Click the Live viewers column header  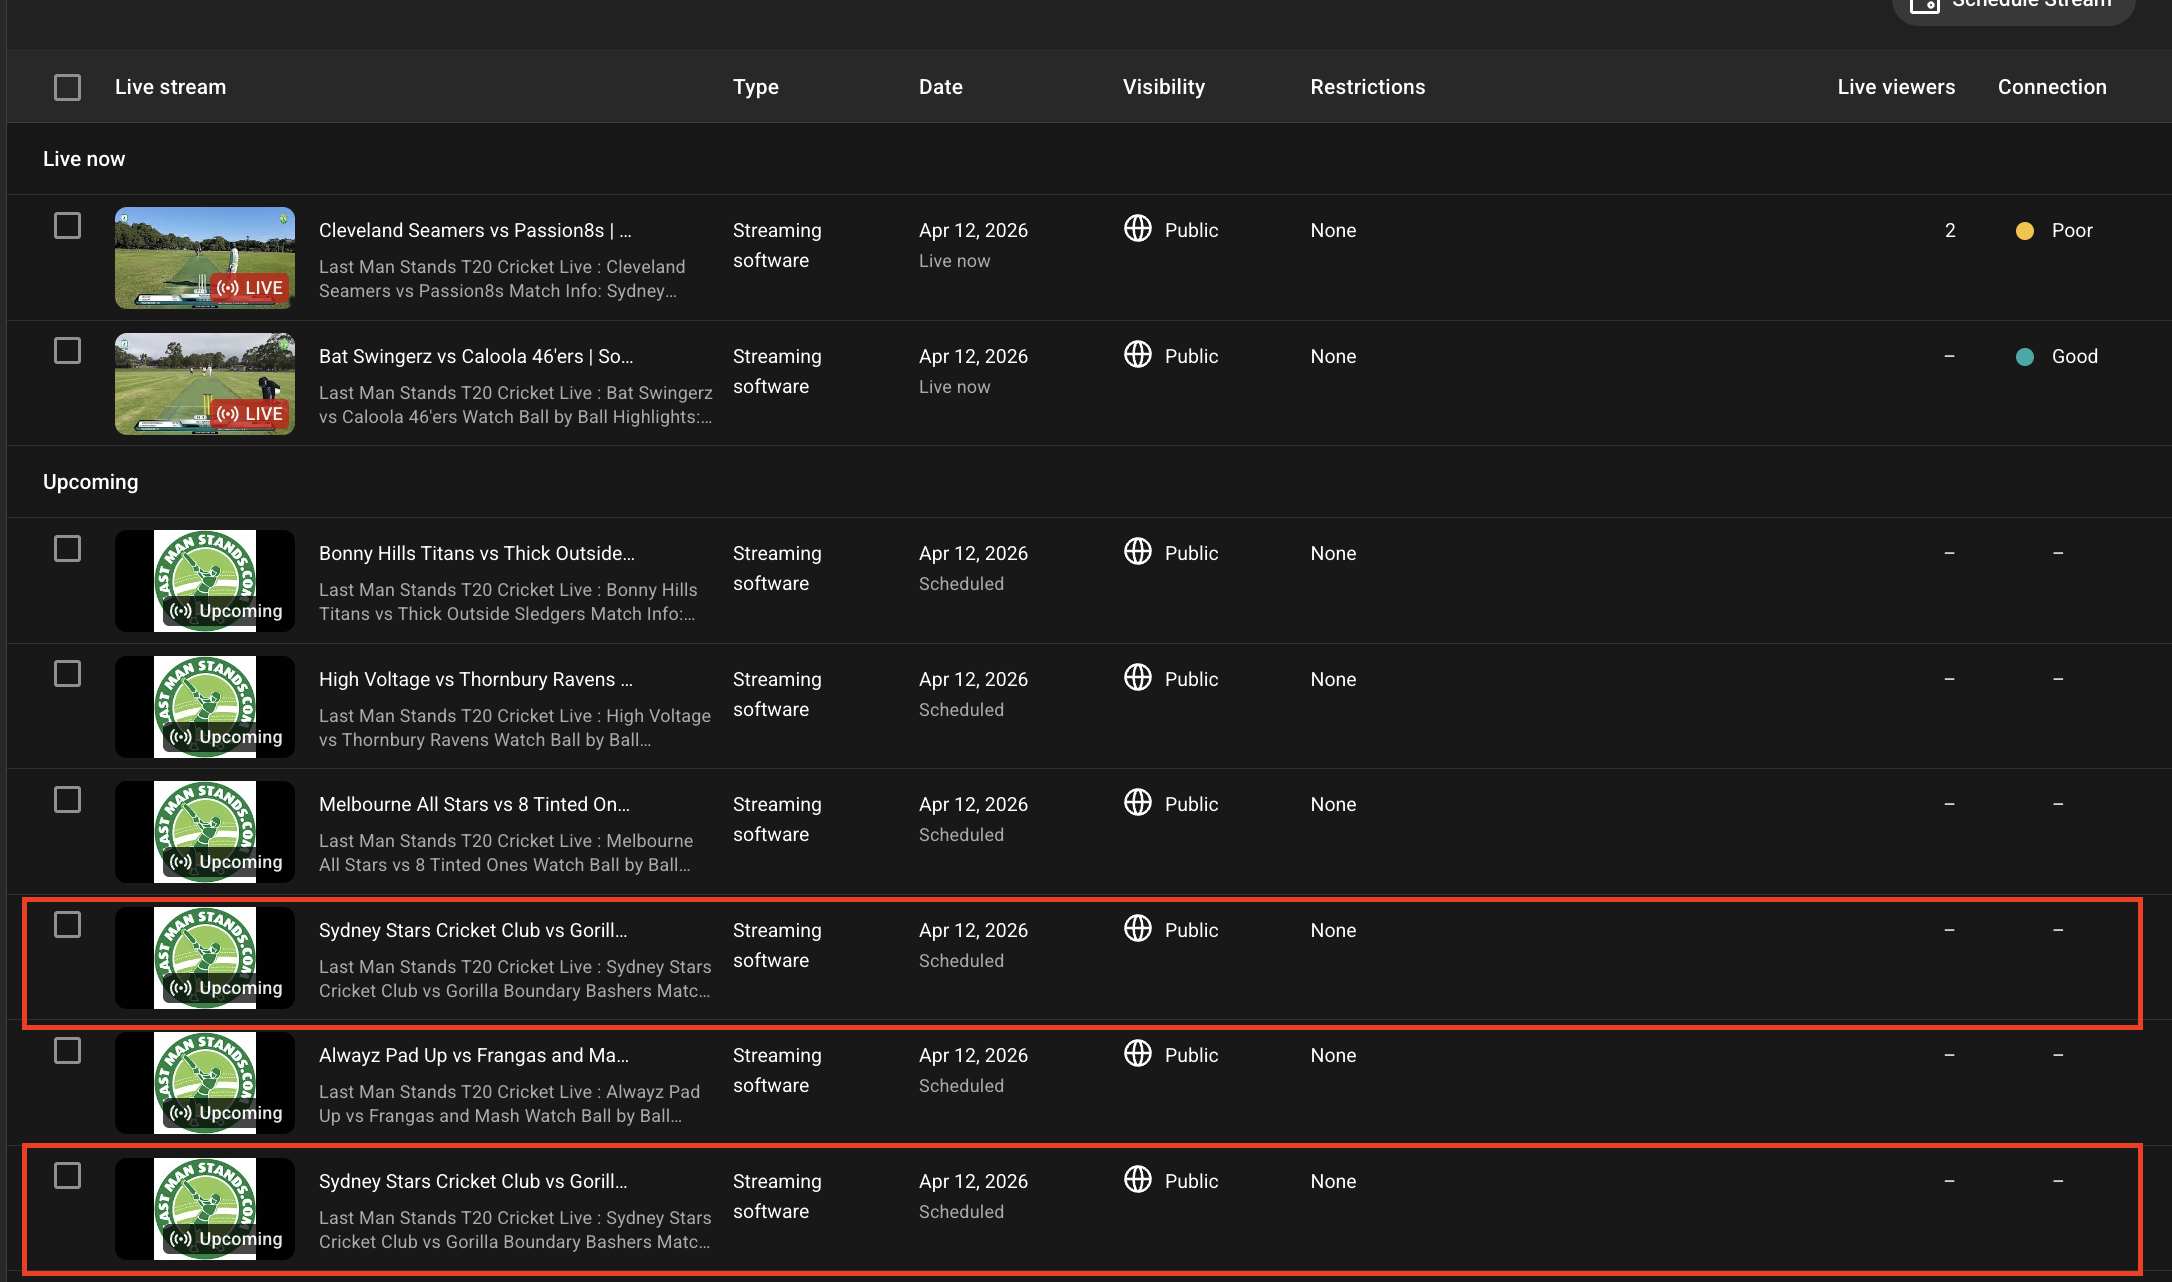(x=1895, y=87)
